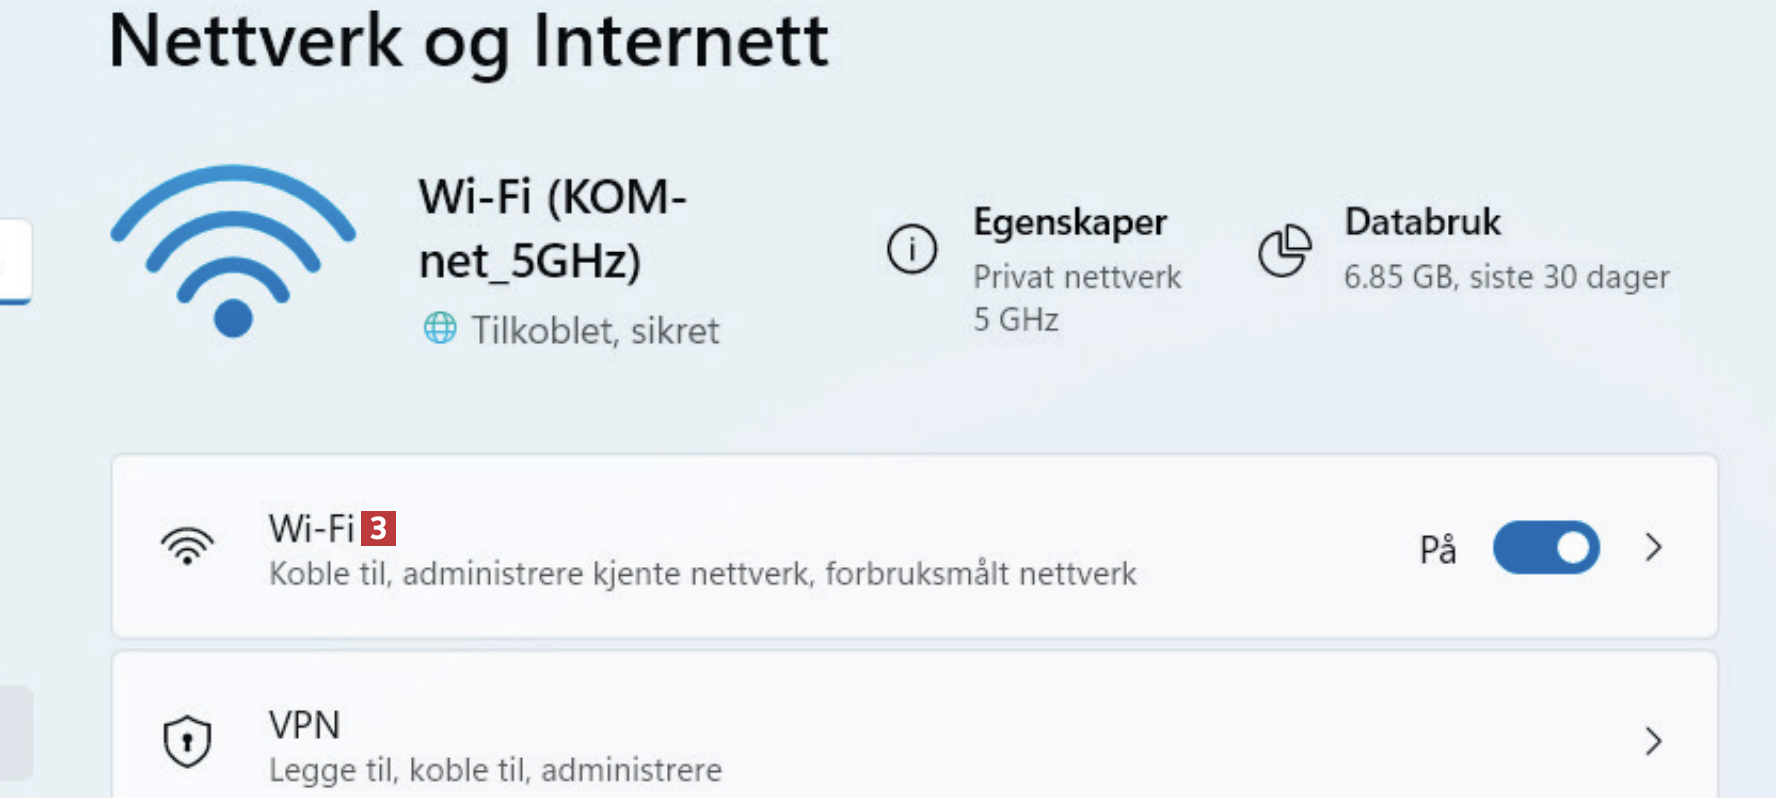This screenshot has height=798, width=1776.
Task: Open the Egenskaper properties link
Action: pos(1070,222)
